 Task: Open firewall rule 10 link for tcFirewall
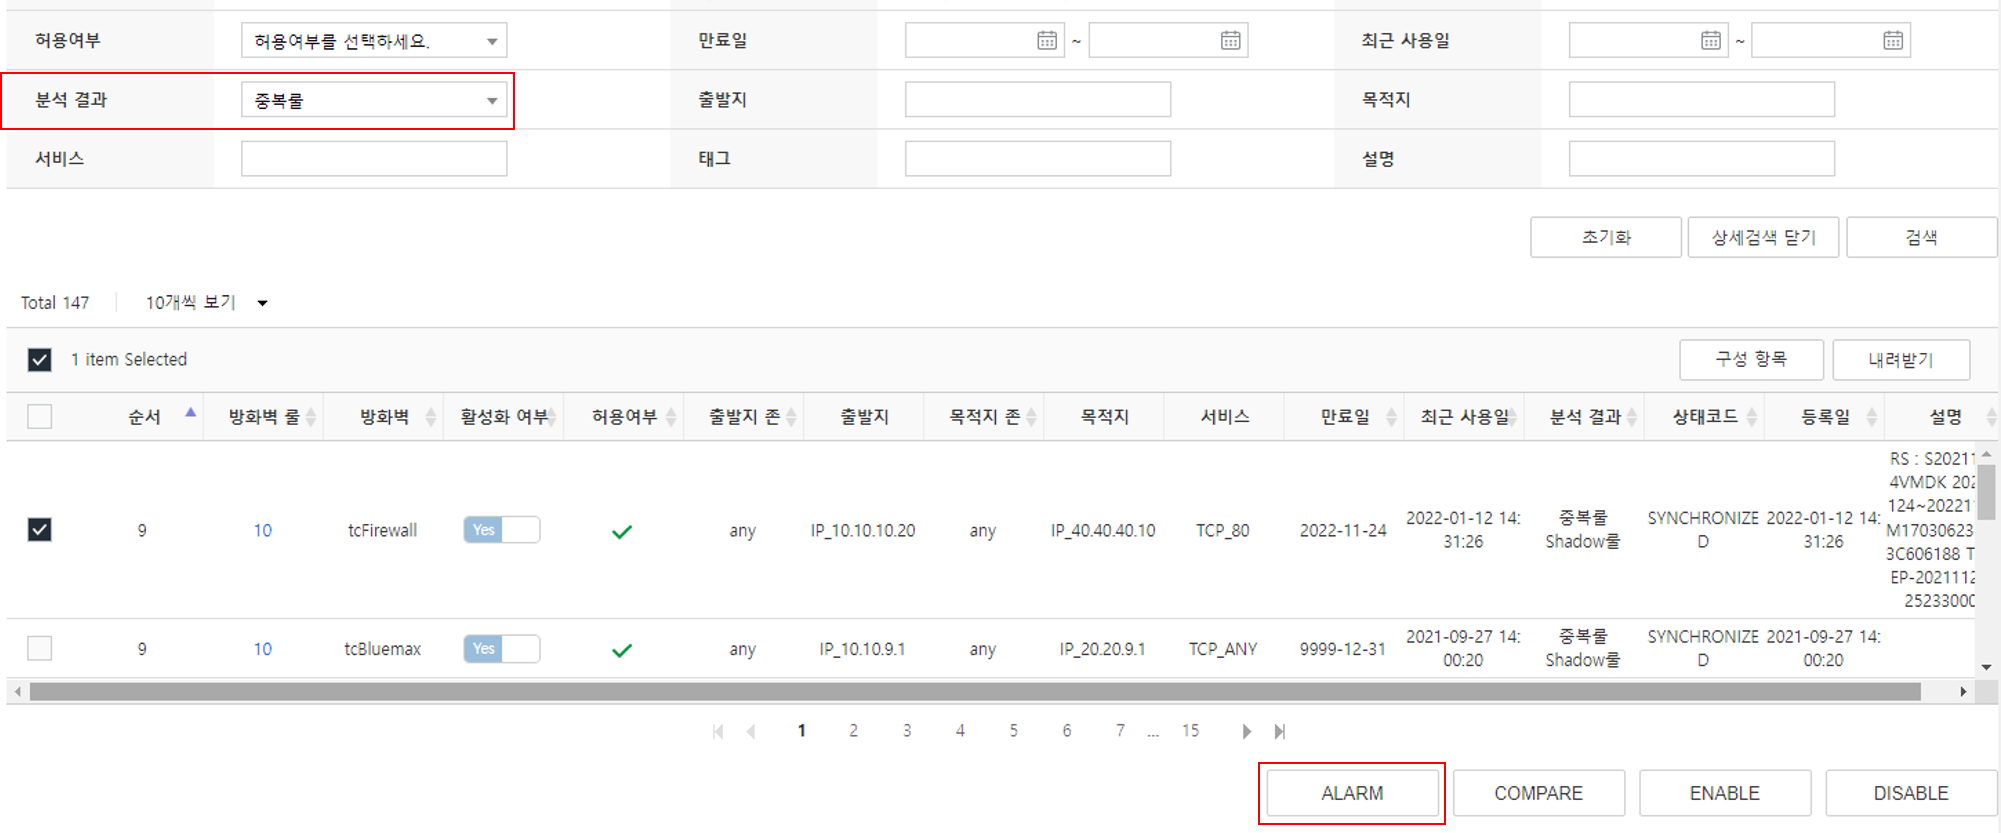coord(263,531)
